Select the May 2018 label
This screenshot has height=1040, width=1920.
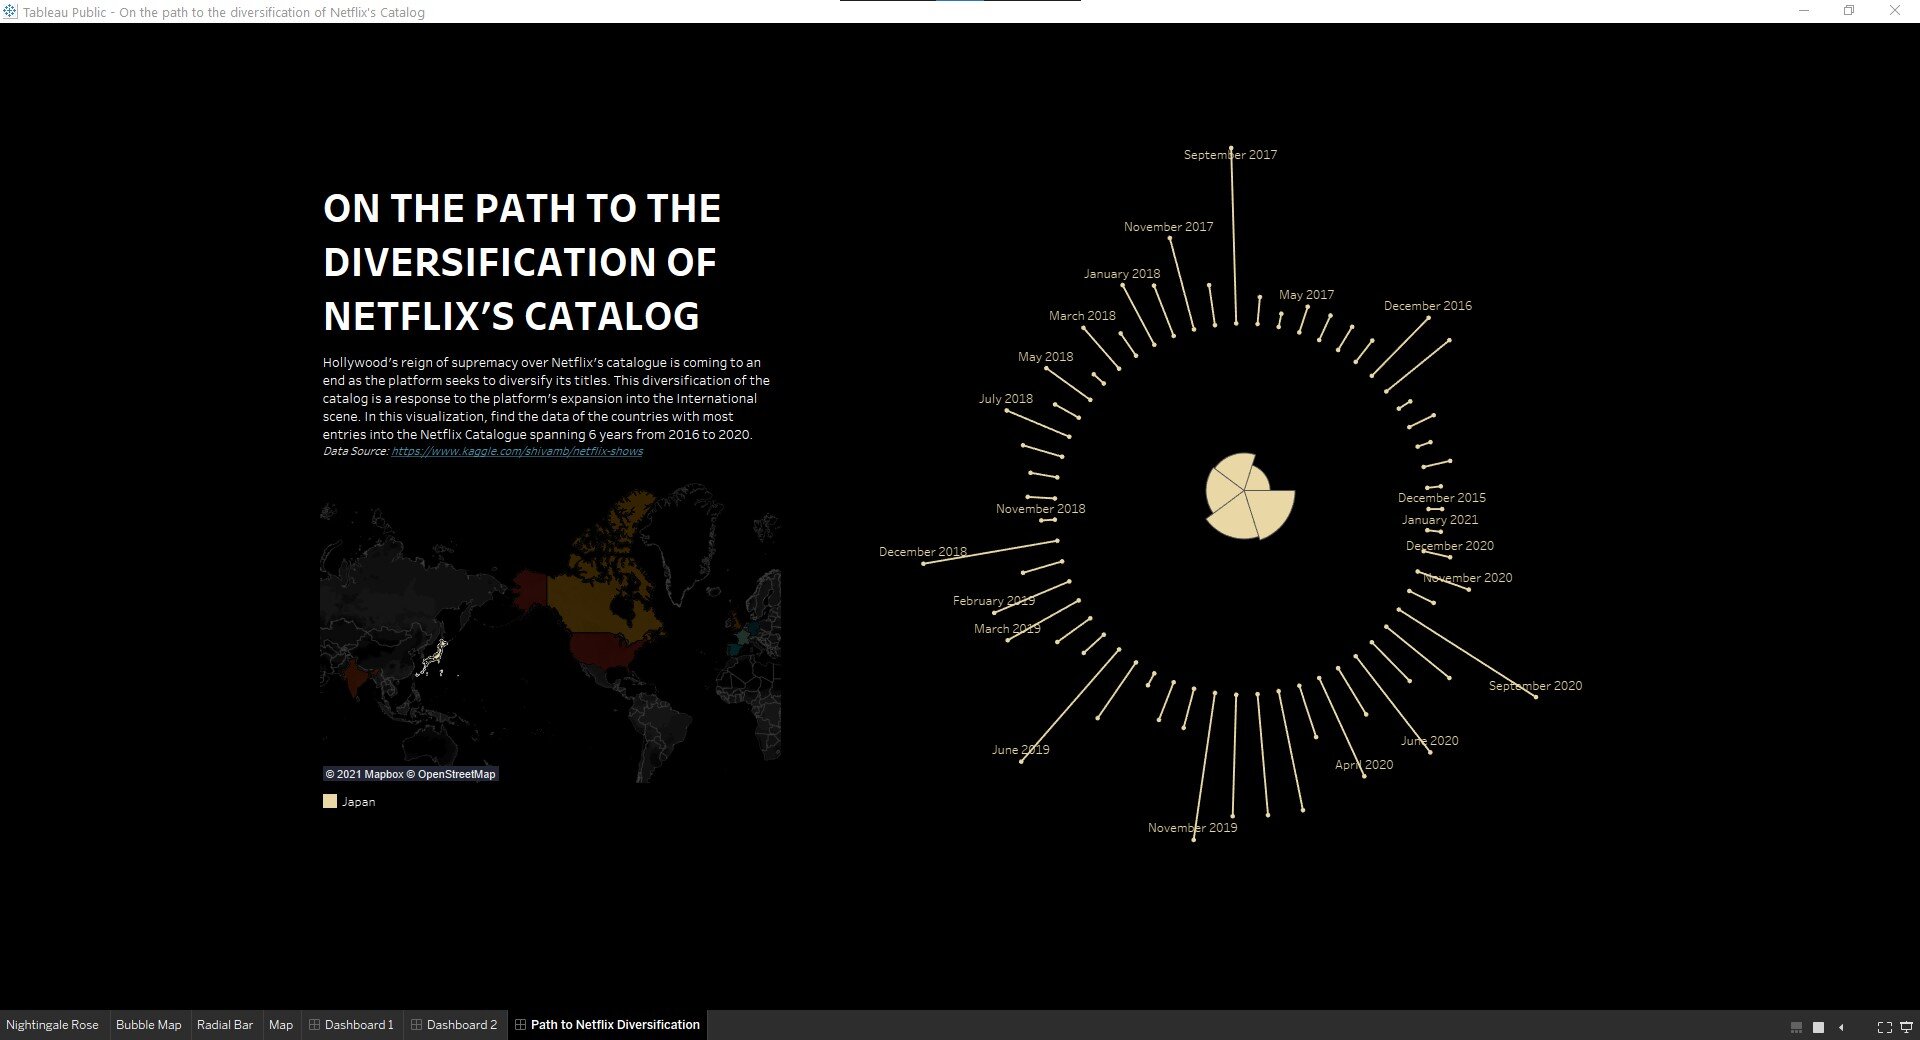(1045, 357)
